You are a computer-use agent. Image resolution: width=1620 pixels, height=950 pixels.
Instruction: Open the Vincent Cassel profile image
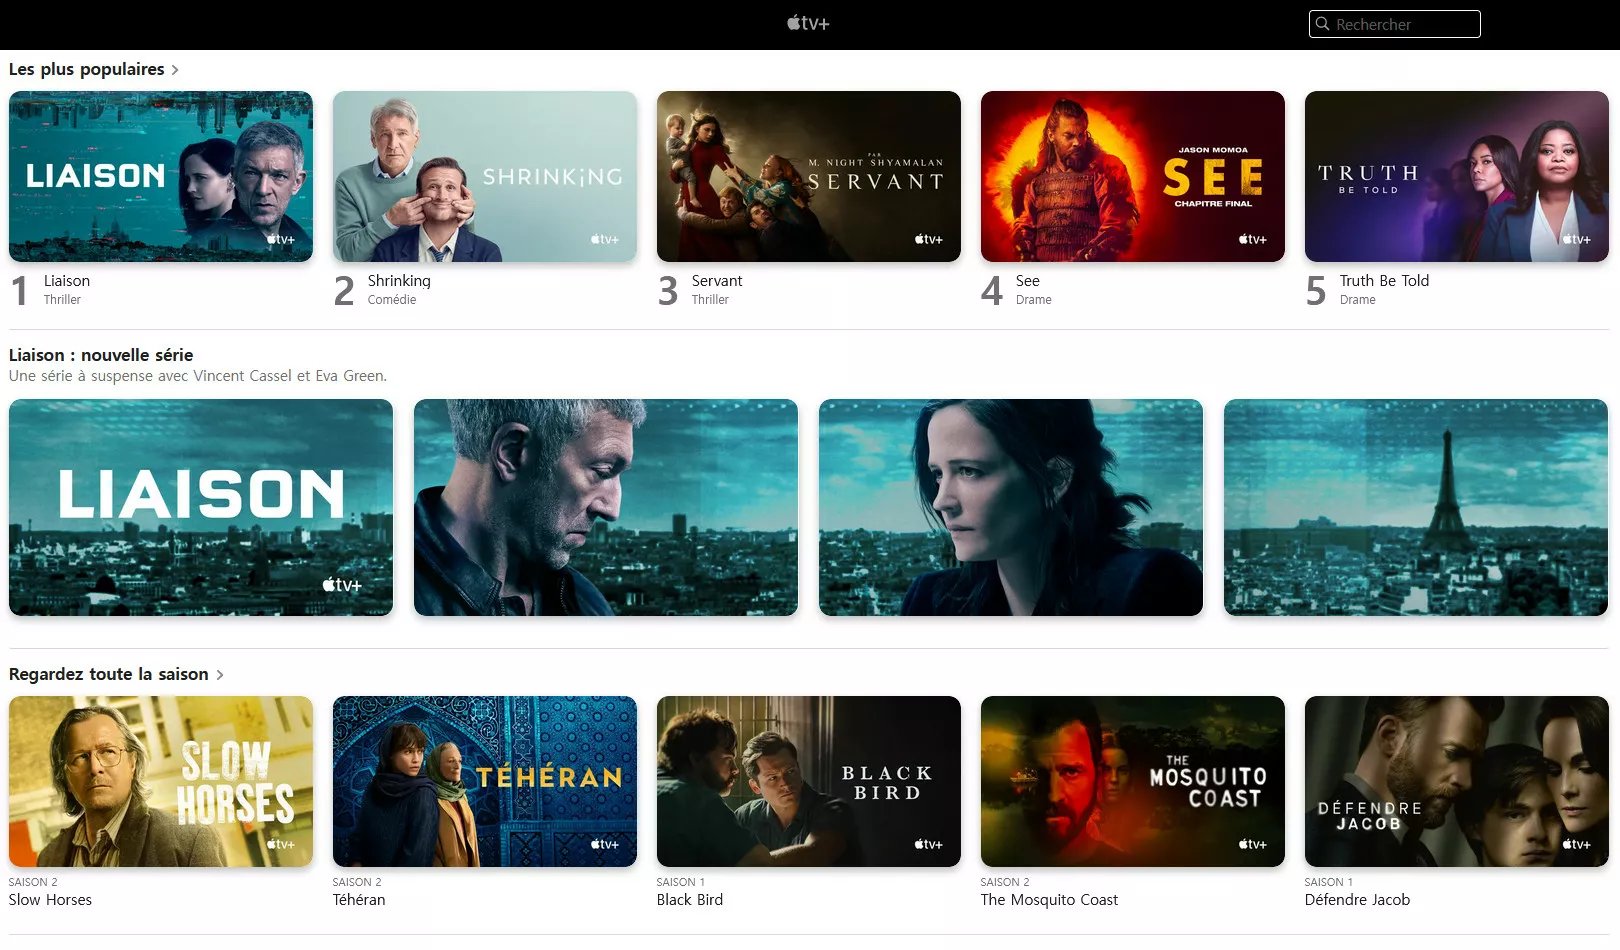click(606, 507)
